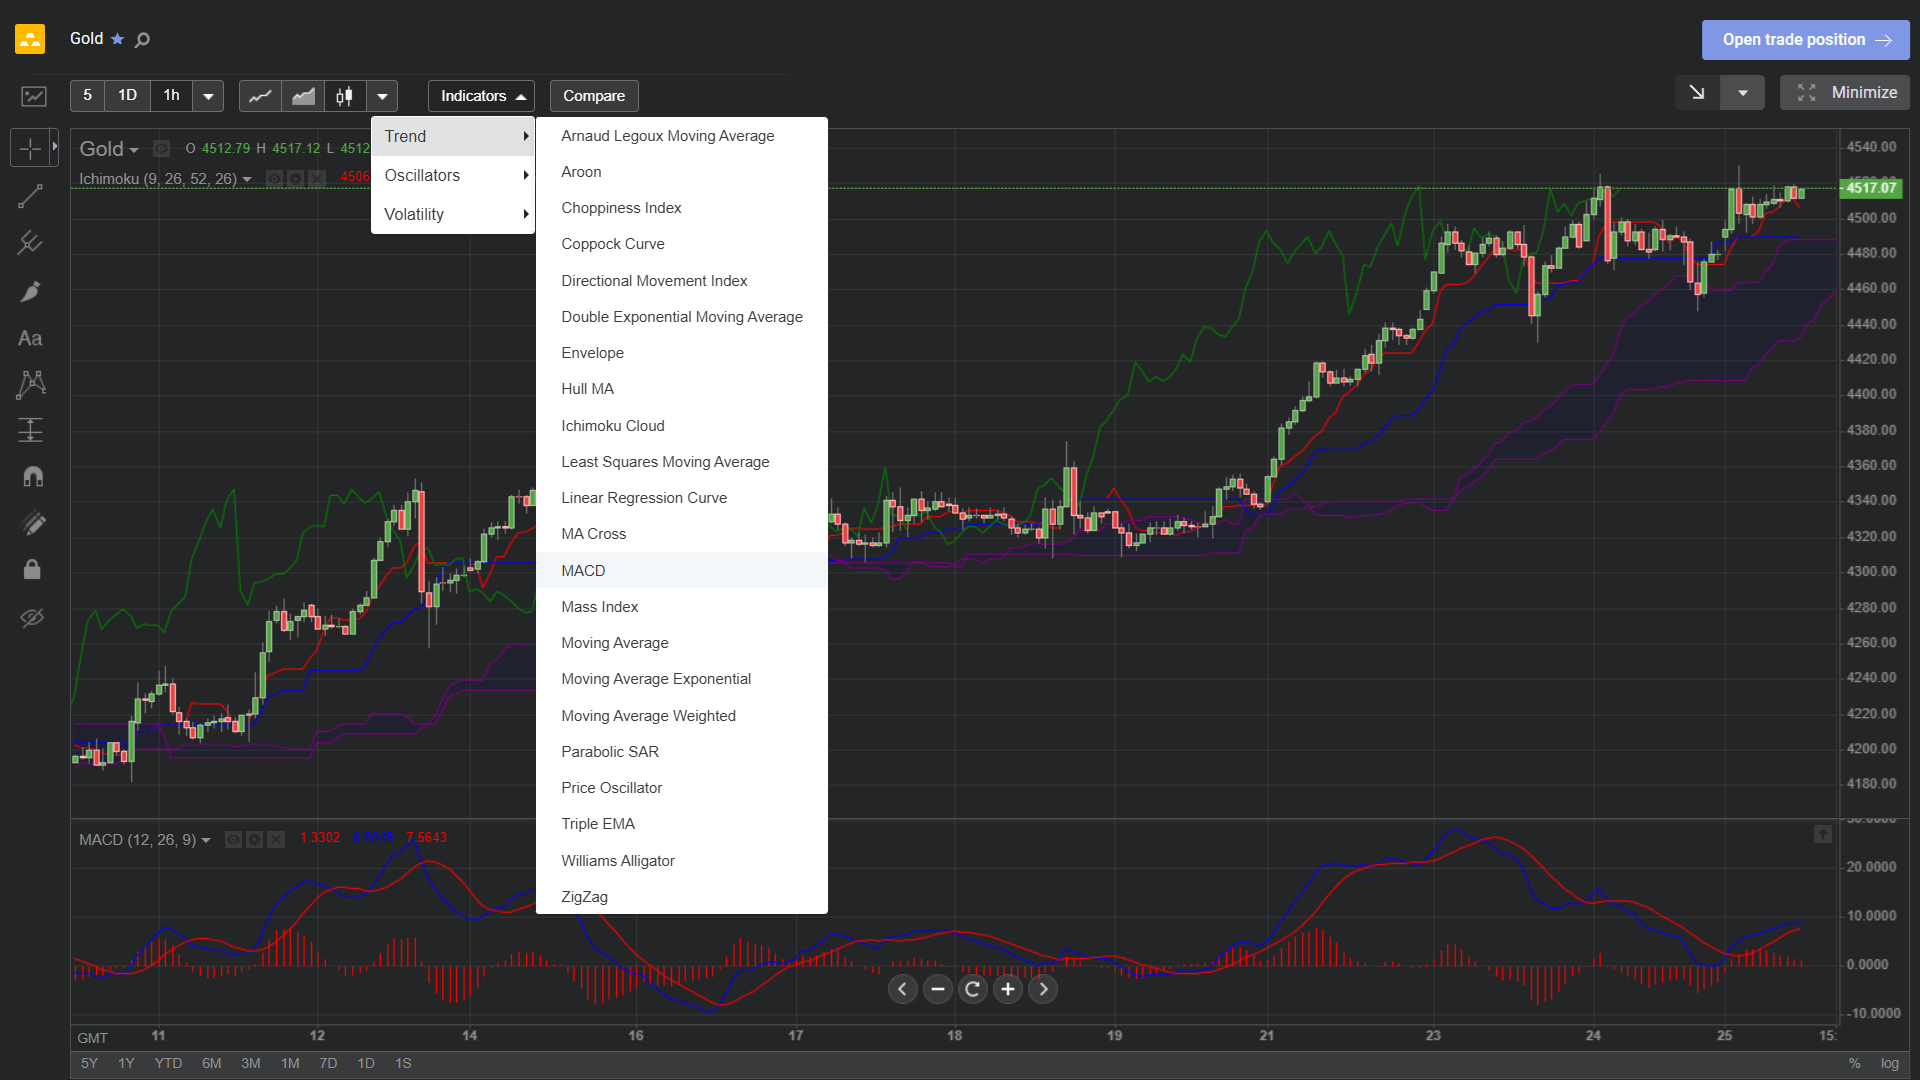Add the ZigZag indicator
The height and width of the screenshot is (1080, 1920).
click(x=682, y=896)
